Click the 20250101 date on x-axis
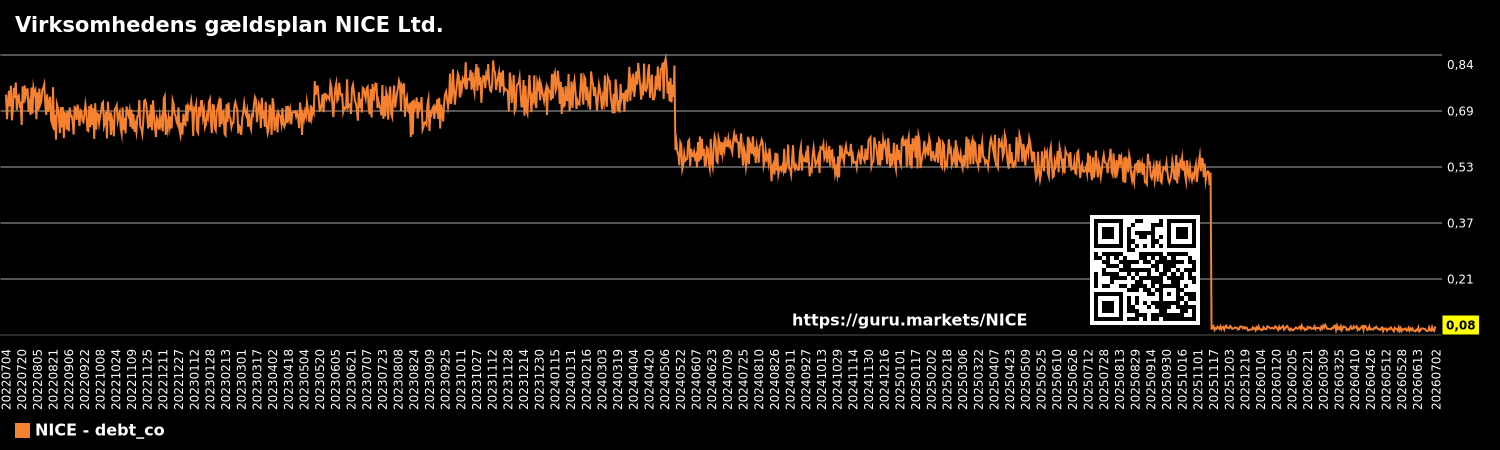The height and width of the screenshot is (450, 1500). [x=901, y=378]
